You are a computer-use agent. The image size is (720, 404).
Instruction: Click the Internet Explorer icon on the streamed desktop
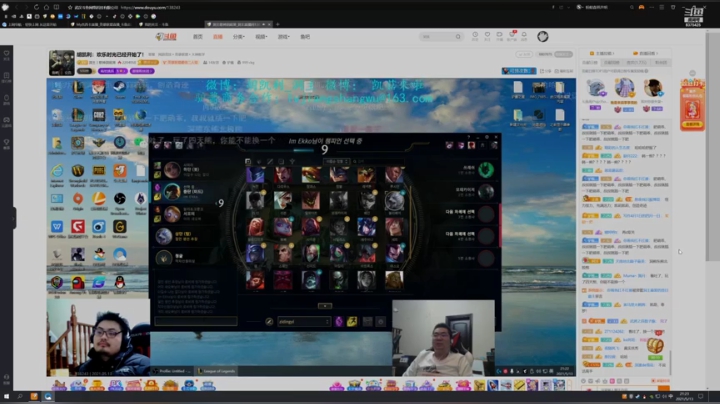click(x=57, y=172)
